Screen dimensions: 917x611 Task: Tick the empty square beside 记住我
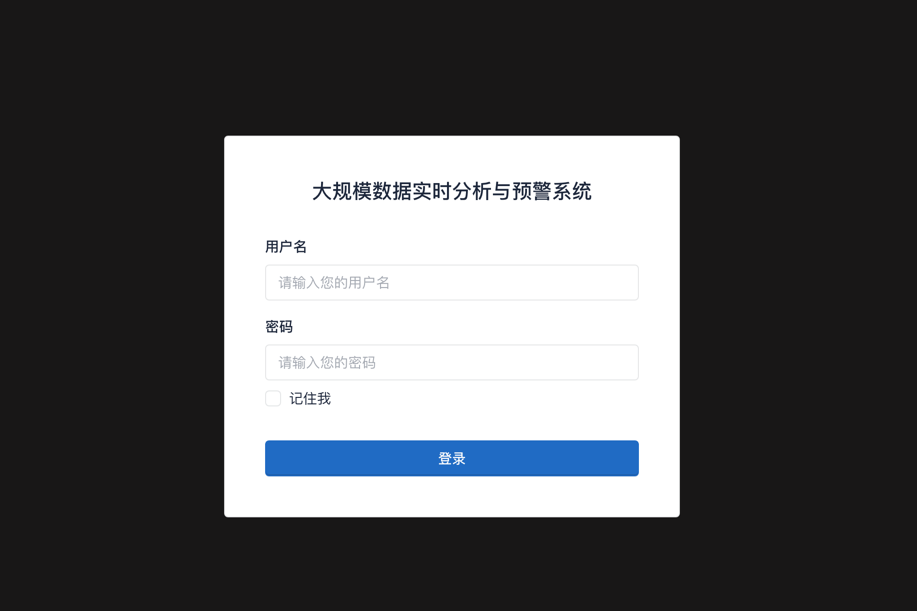tap(273, 398)
